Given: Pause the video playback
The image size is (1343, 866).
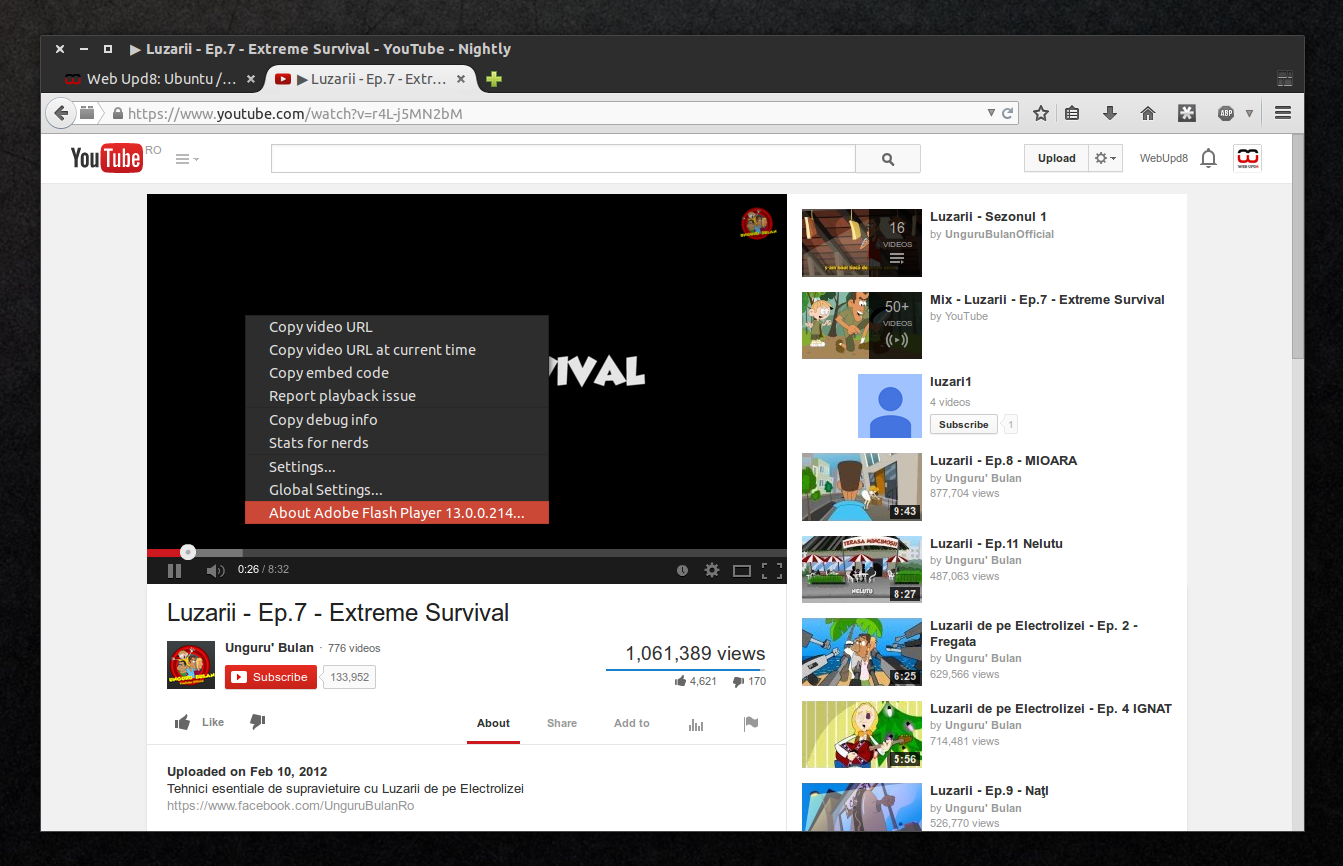Looking at the screenshot, I should point(174,571).
